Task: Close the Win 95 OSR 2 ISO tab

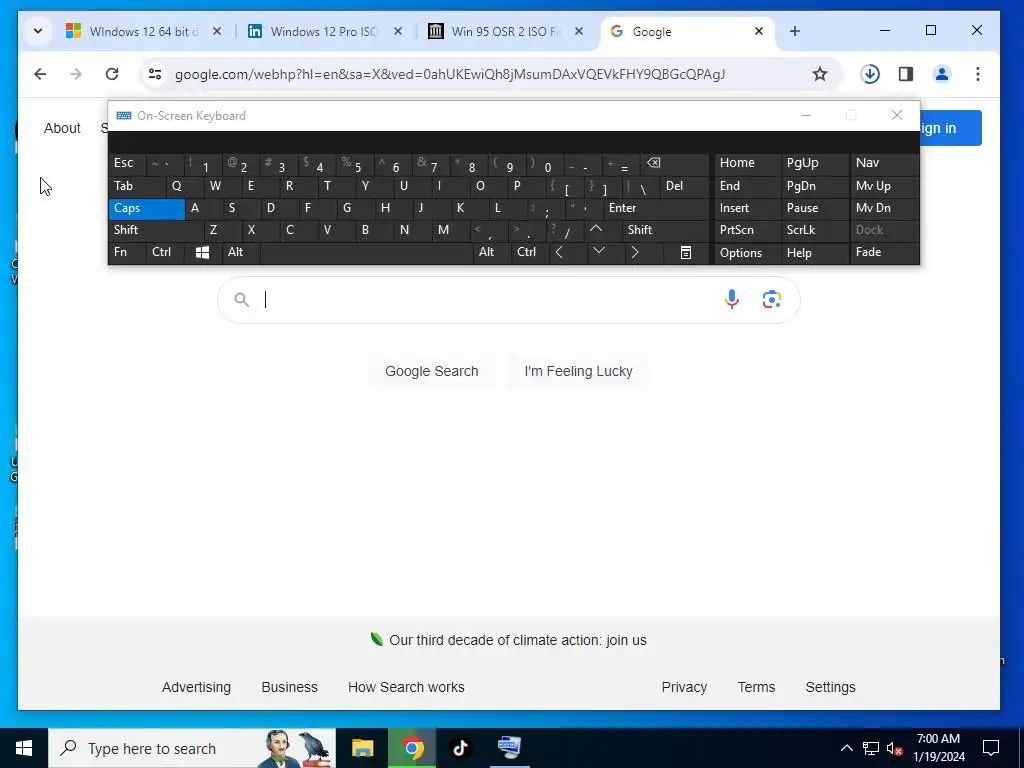Action: point(579,31)
